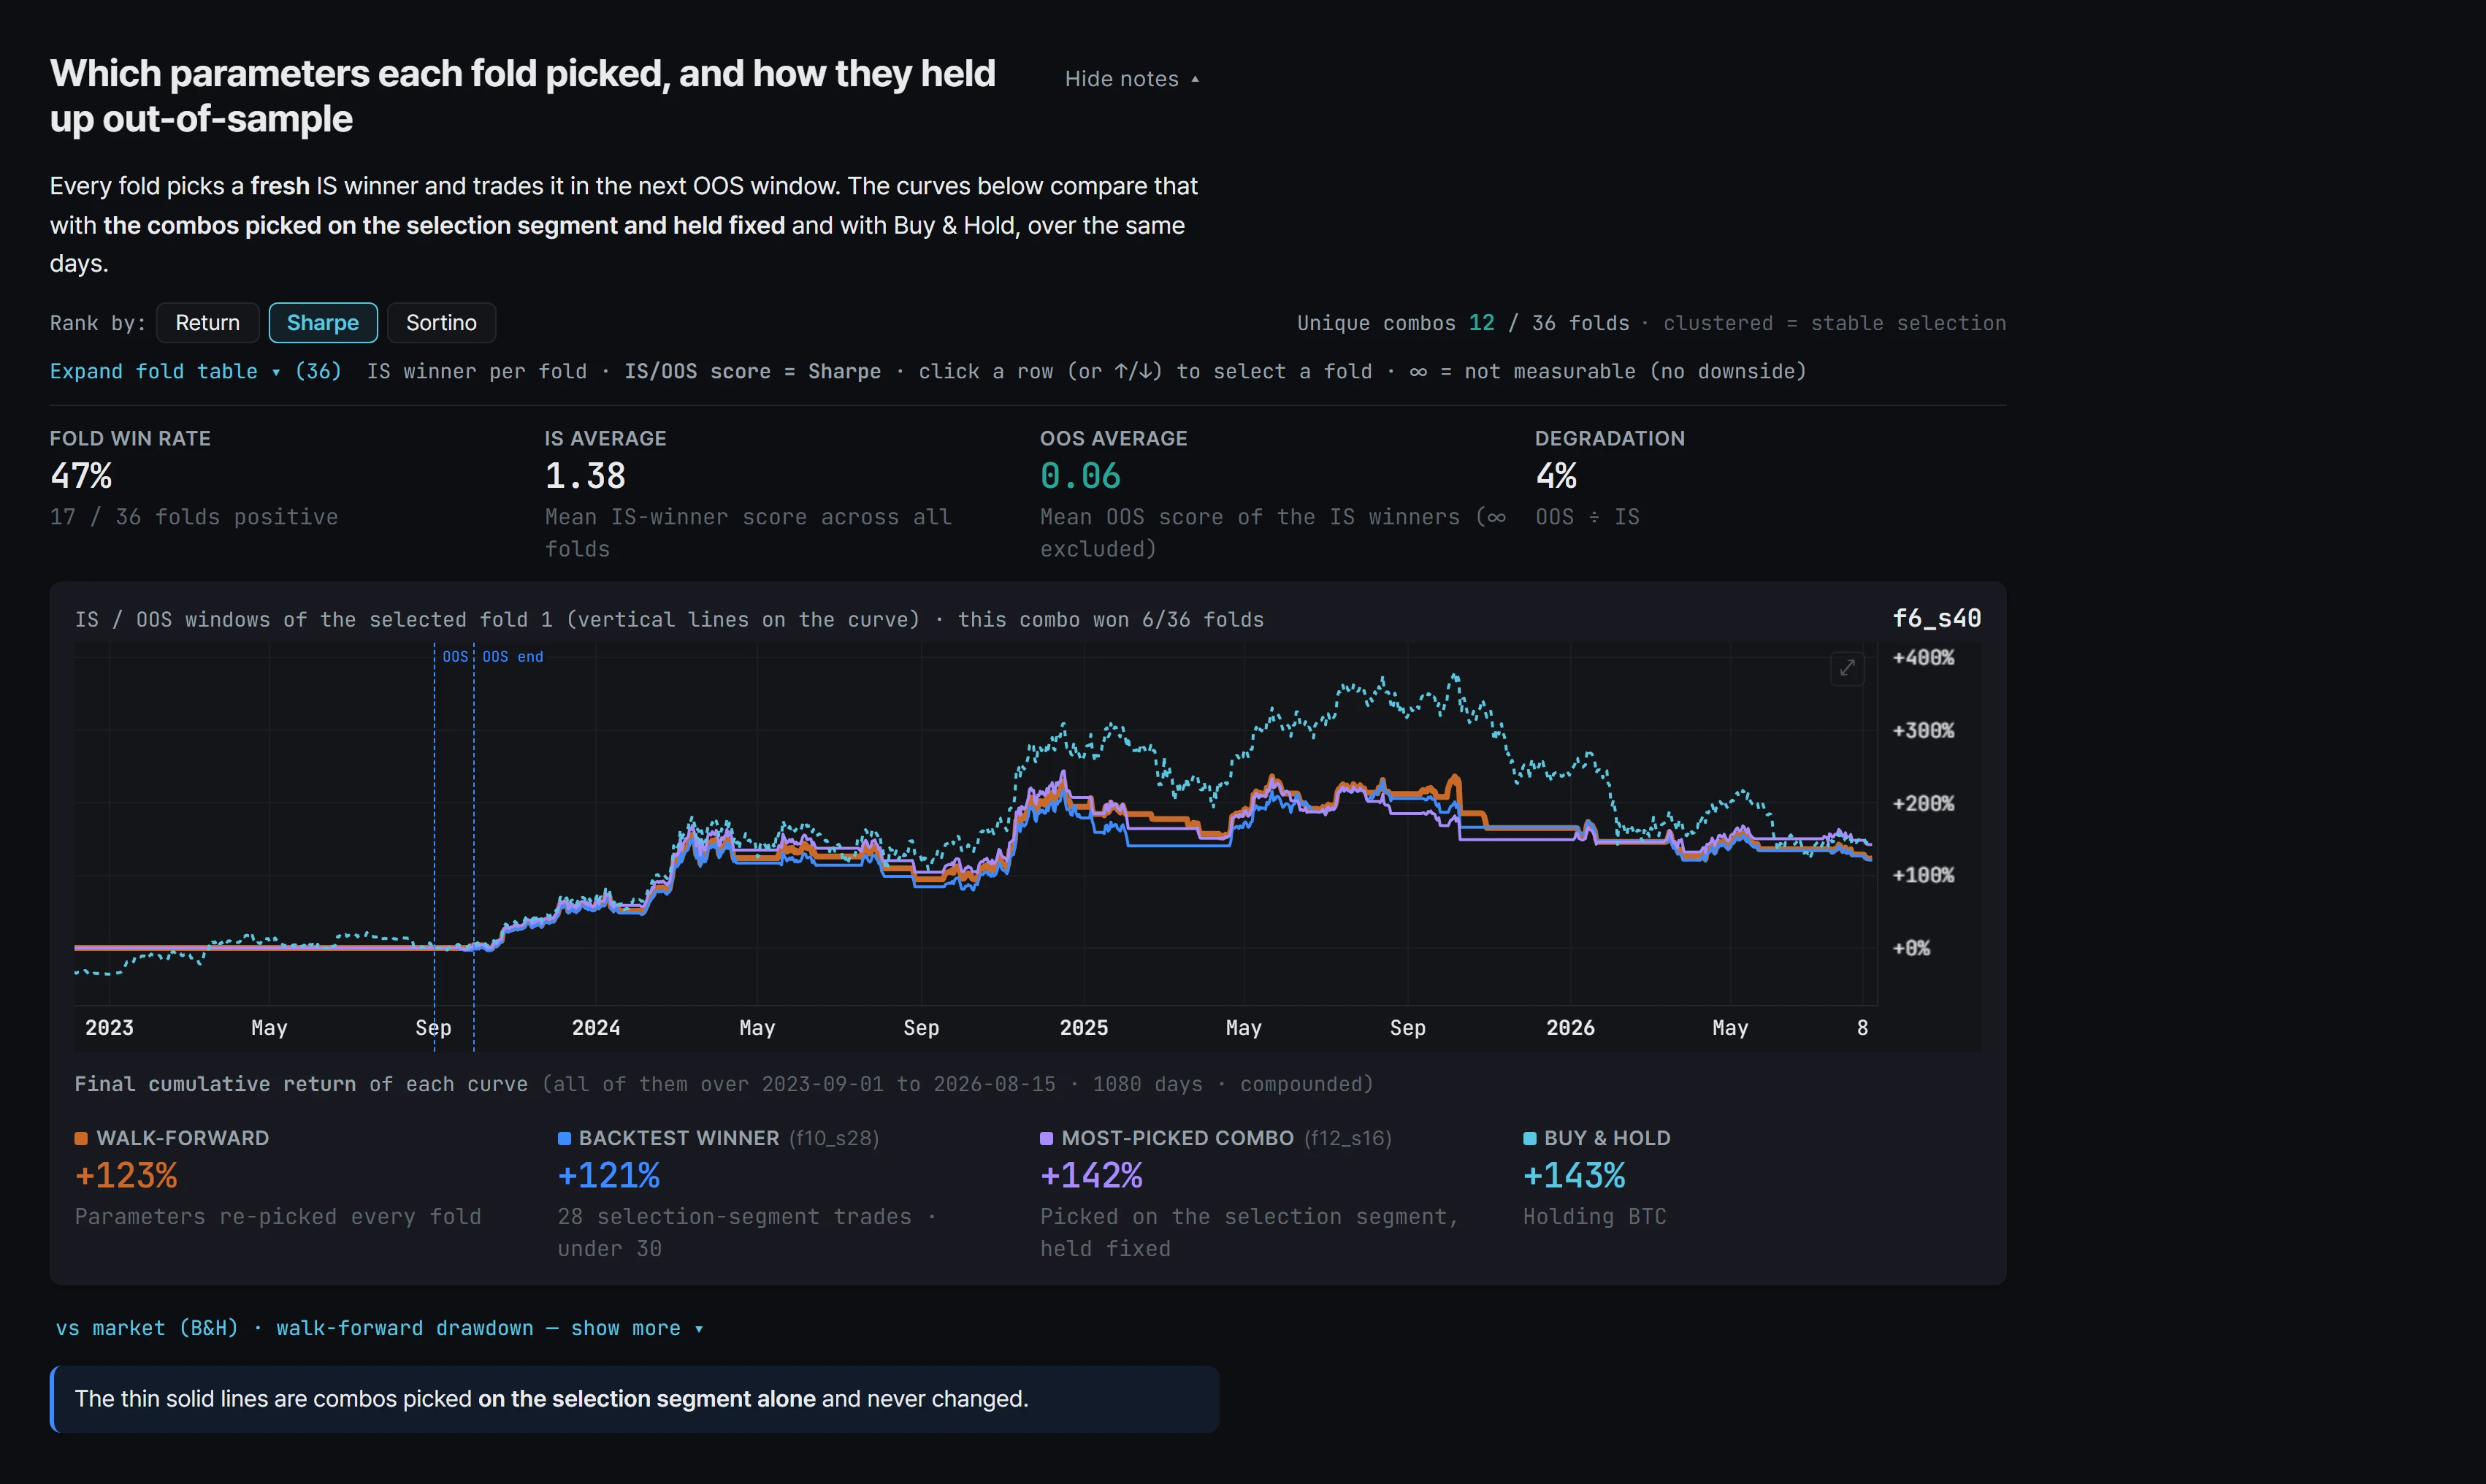
Task: Select the blue Backtest Winner legend swatch
Action: click(x=564, y=1138)
